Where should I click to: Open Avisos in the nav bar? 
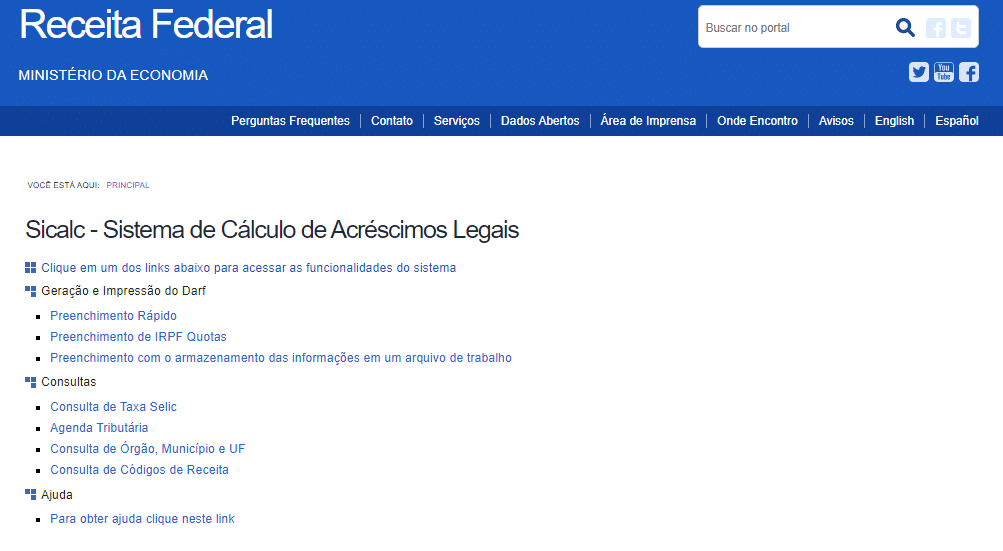coord(836,121)
